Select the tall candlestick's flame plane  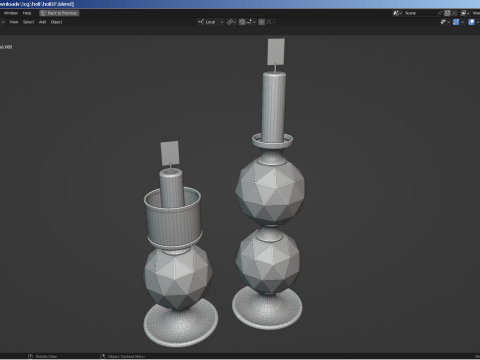[x=276, y=52]
